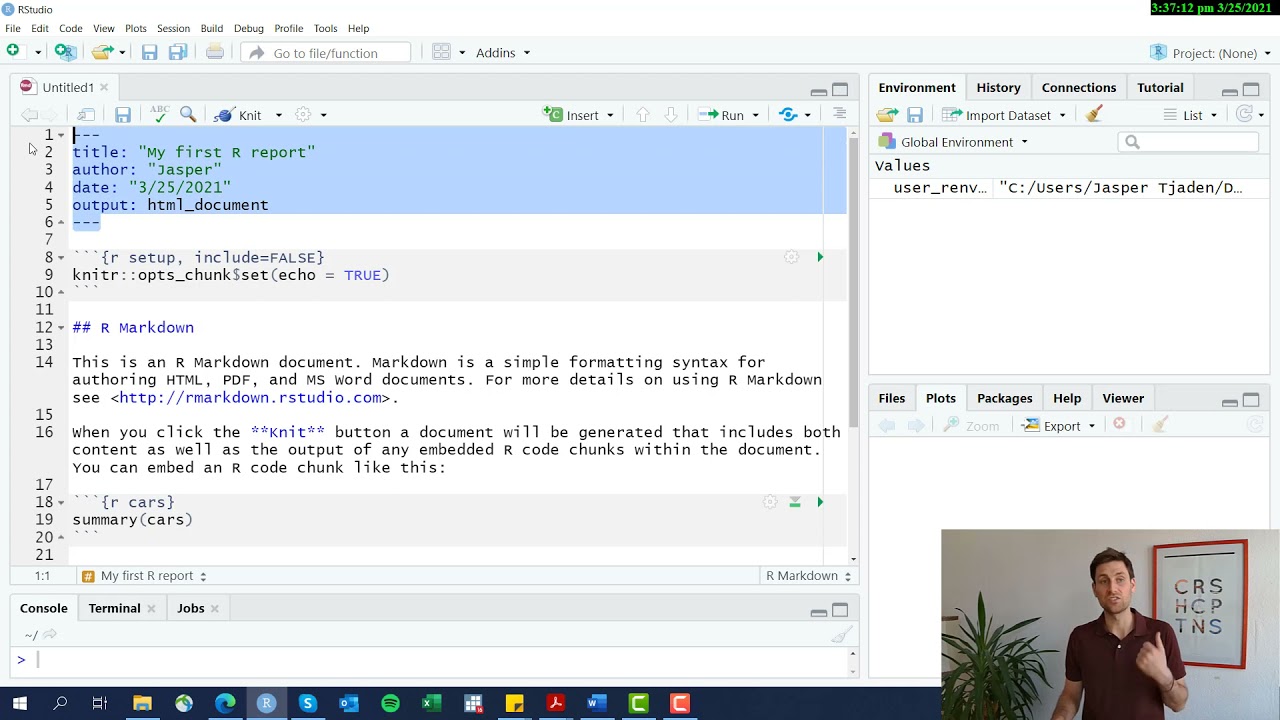This screenshot has height=720, width=1280.
Task: Fold the YAML header at line 1
Action: [61, 135]
